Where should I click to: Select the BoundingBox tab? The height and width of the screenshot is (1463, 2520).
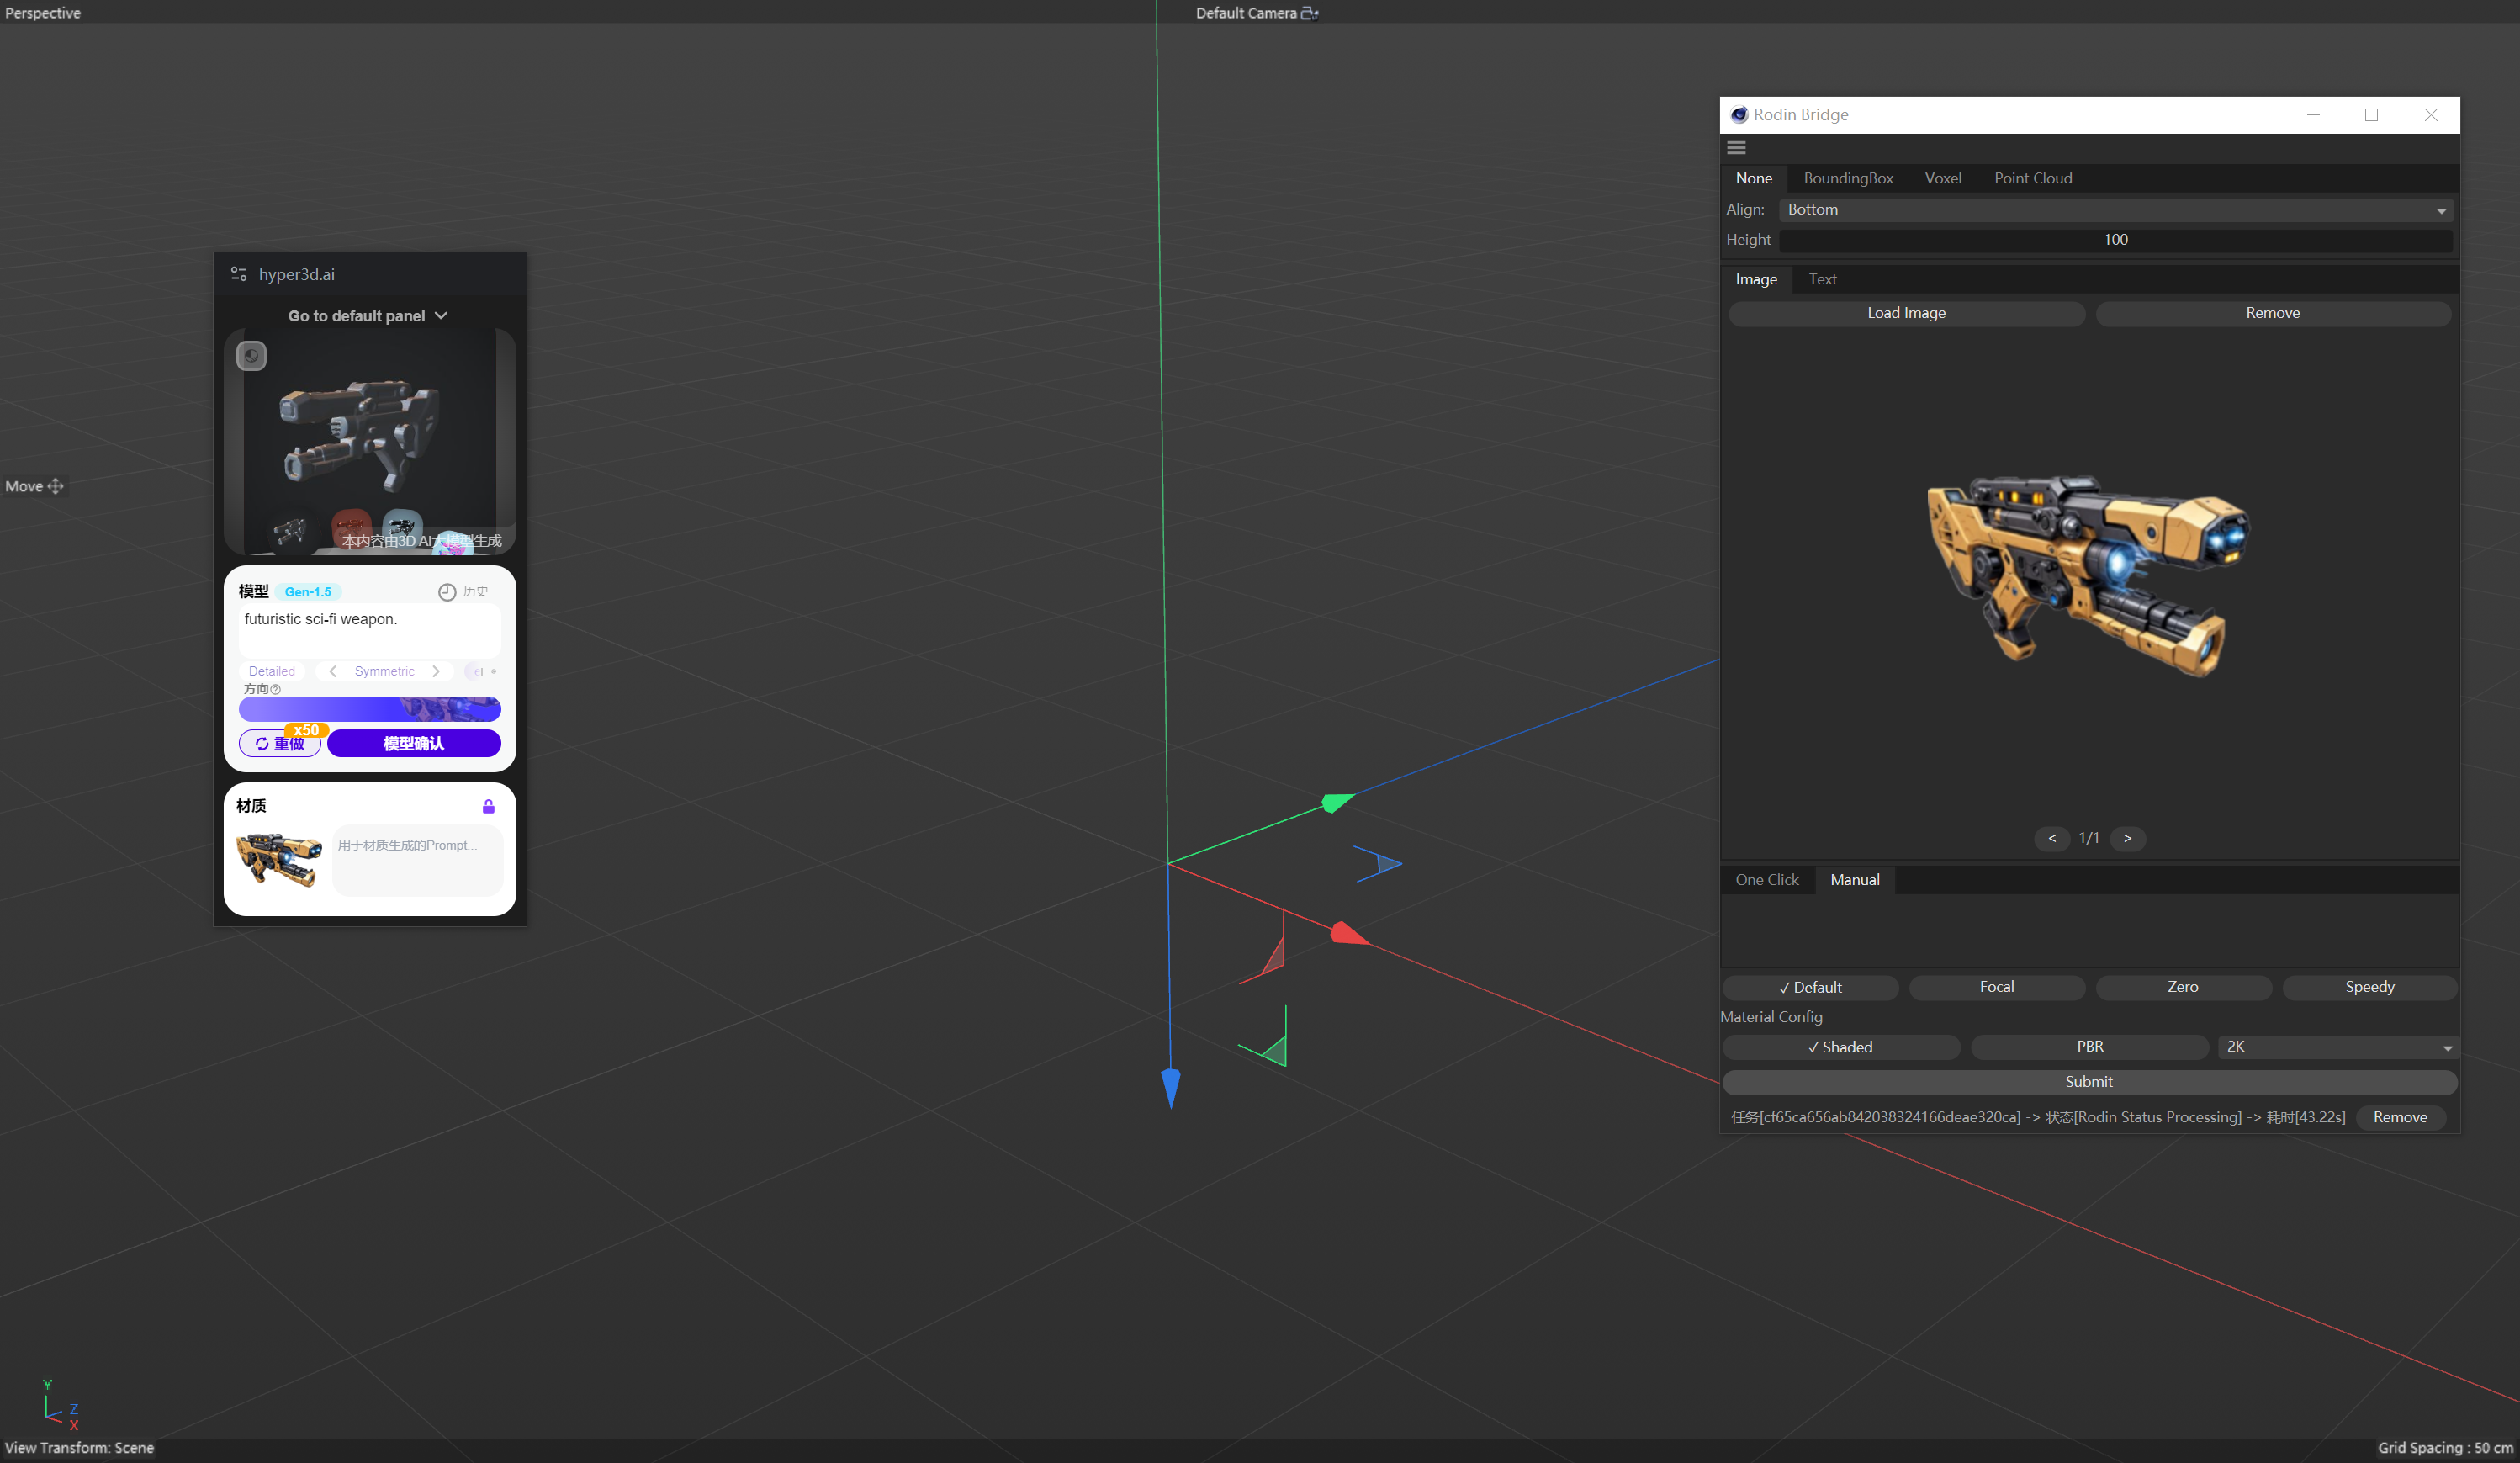1848,179
